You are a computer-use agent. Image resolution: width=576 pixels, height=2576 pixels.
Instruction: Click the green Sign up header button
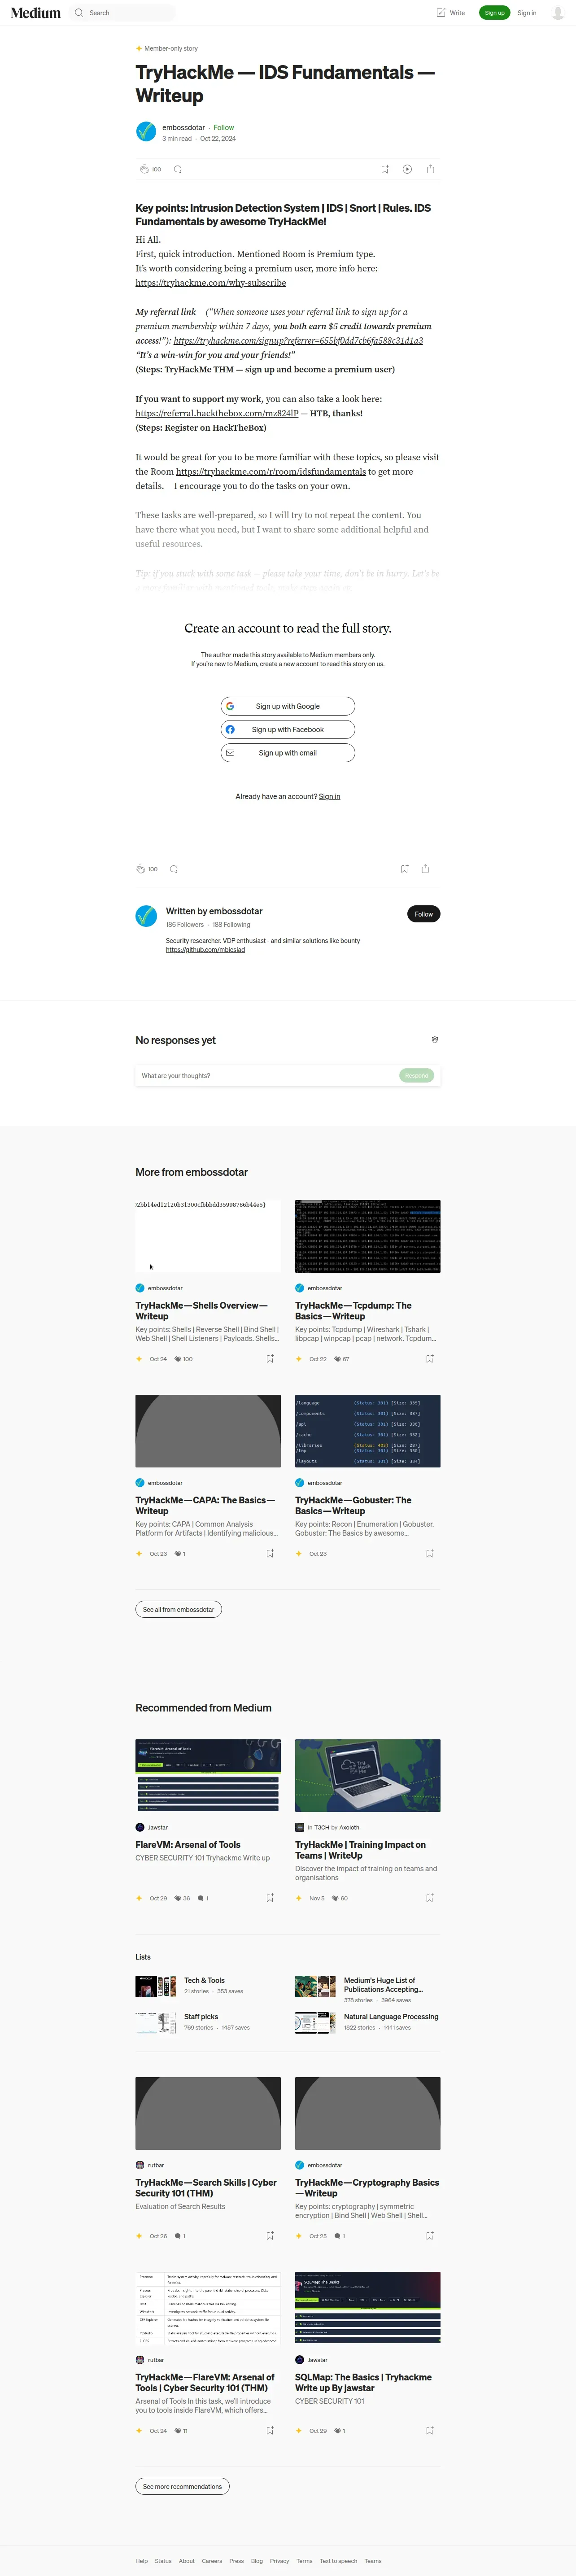(494, 13)
